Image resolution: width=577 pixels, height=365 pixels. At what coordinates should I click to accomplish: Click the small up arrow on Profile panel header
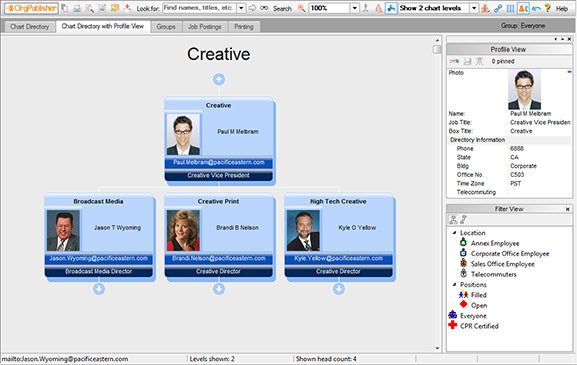point(562,39)
